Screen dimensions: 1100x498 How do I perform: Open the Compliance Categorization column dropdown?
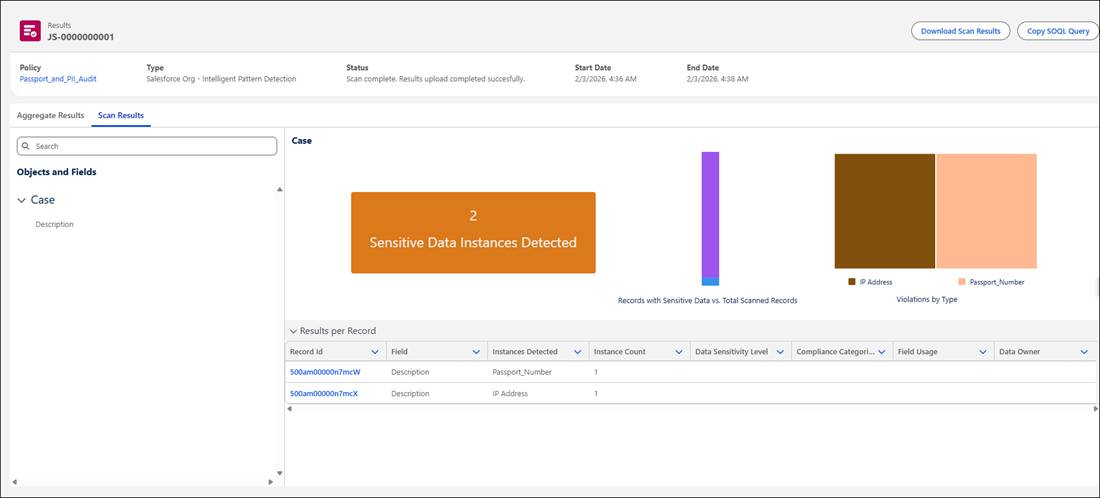click(x=881, y=352)
